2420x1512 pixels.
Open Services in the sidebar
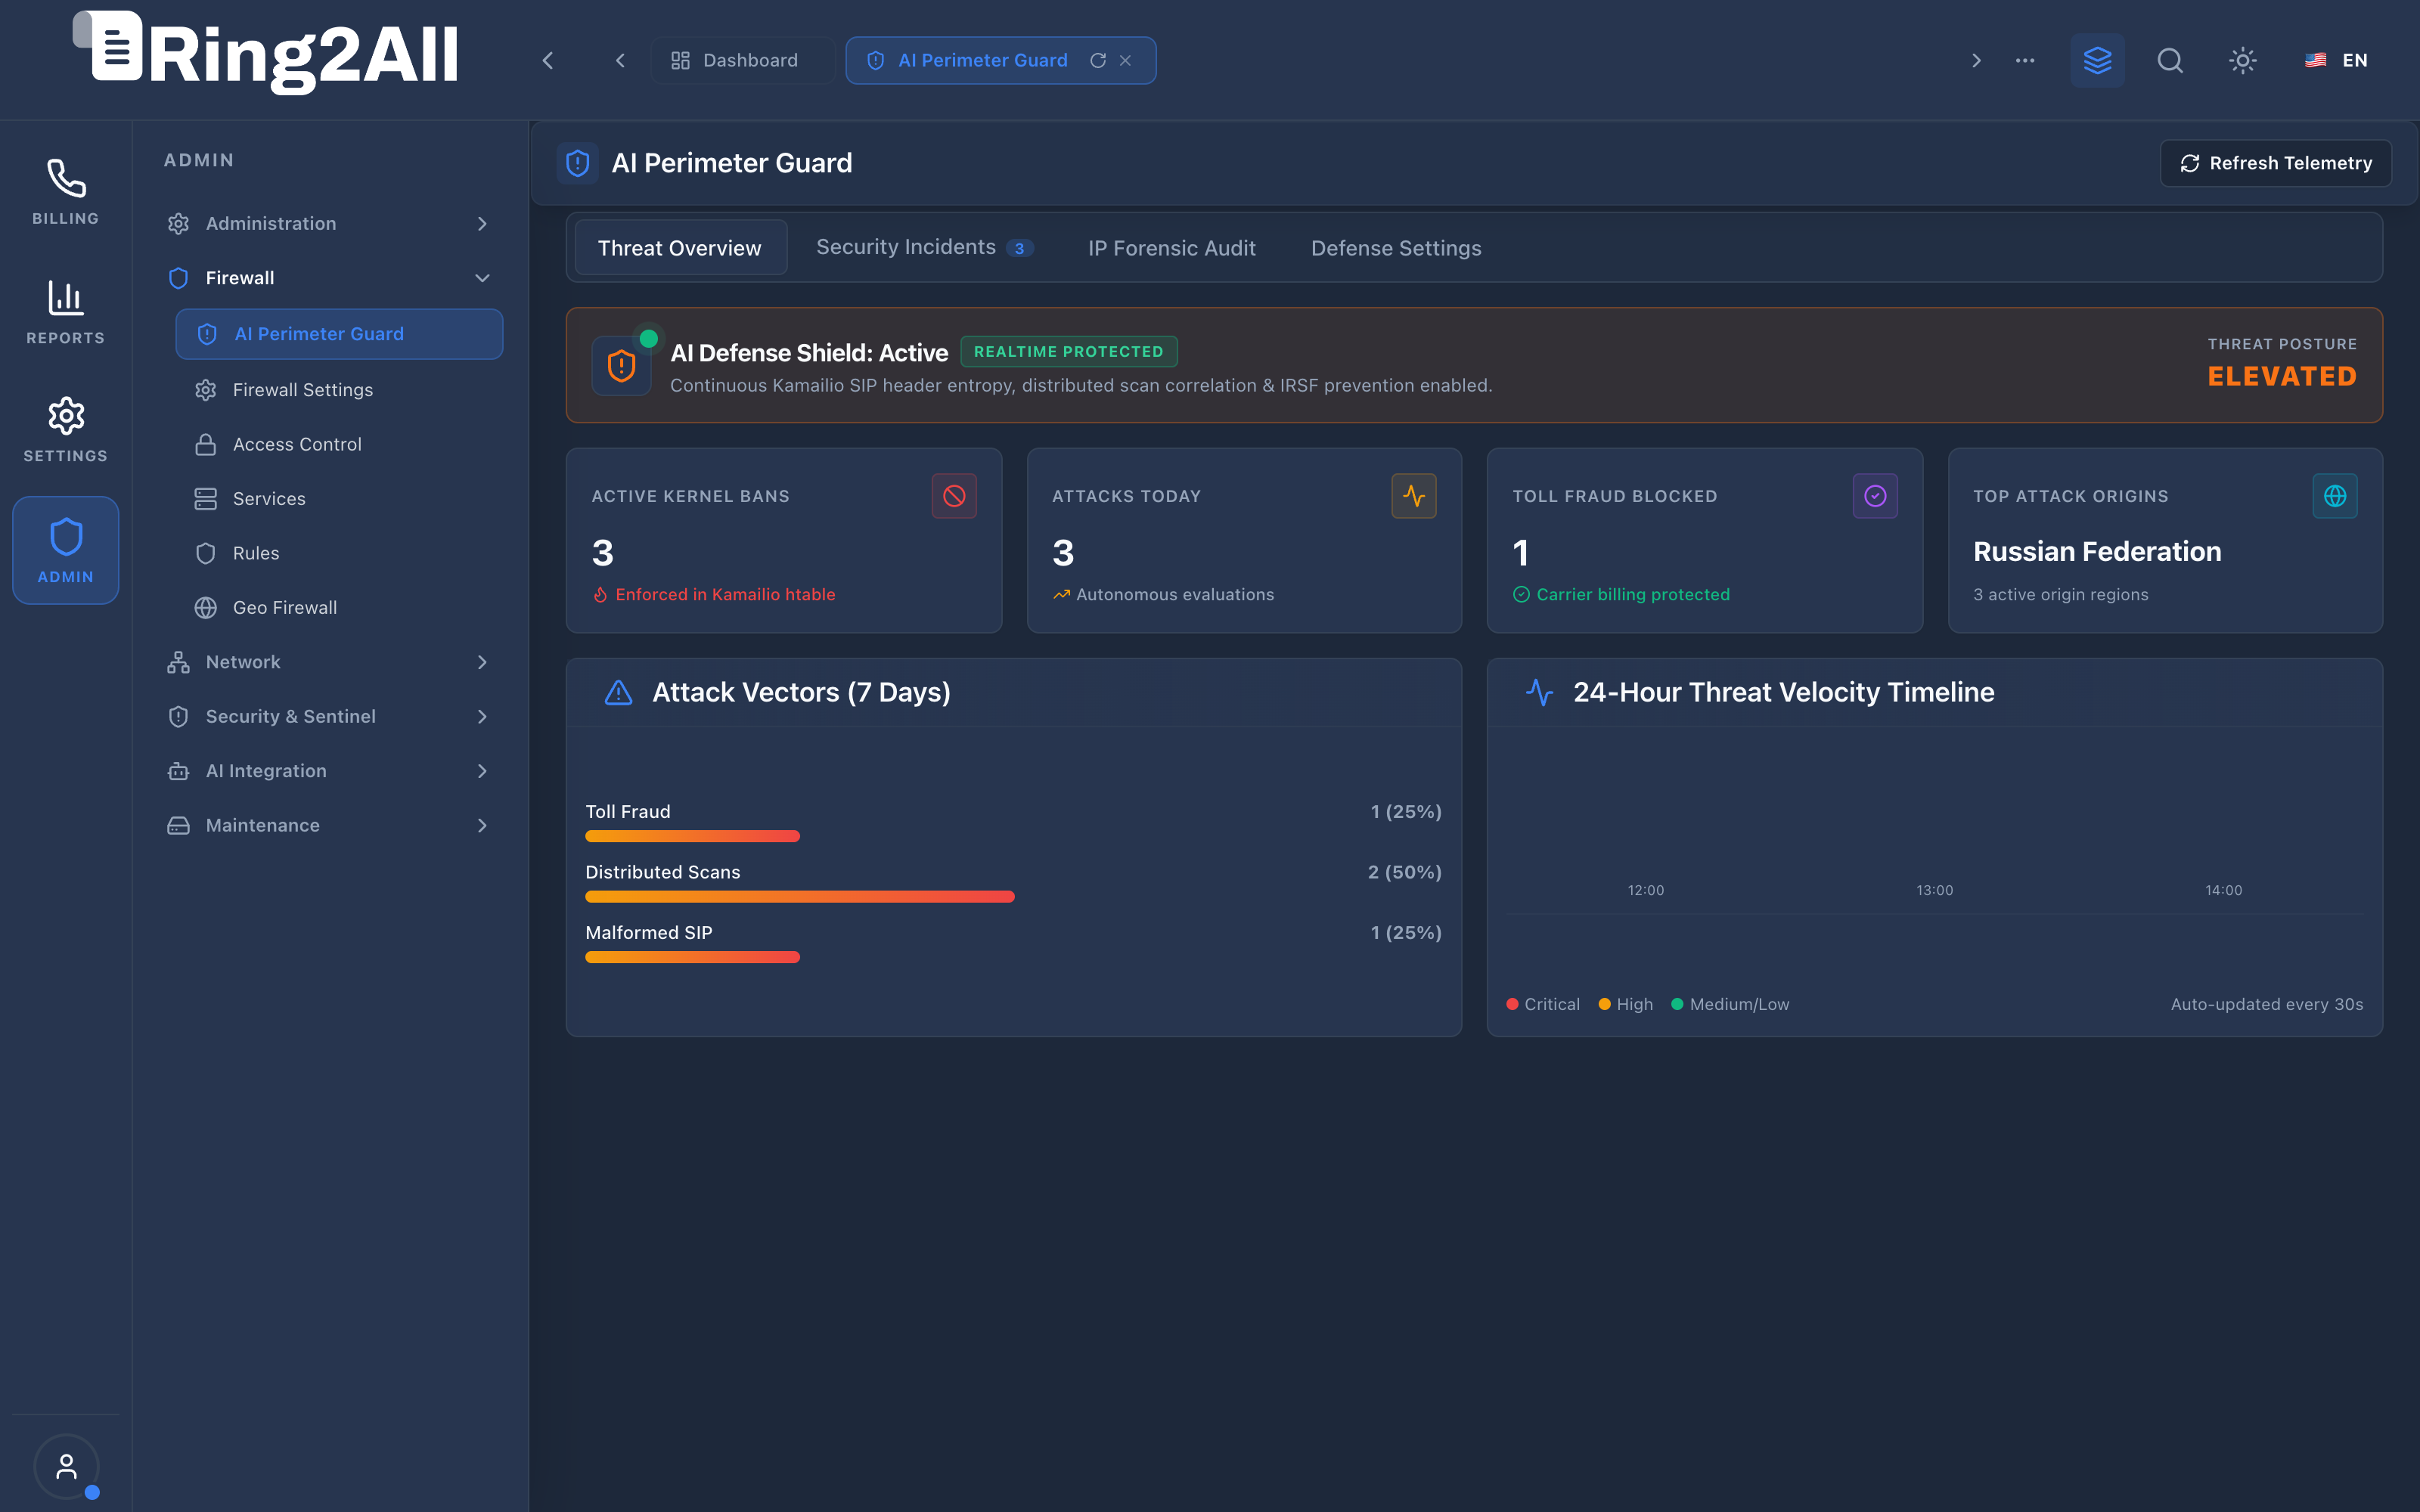coord(339,498)
